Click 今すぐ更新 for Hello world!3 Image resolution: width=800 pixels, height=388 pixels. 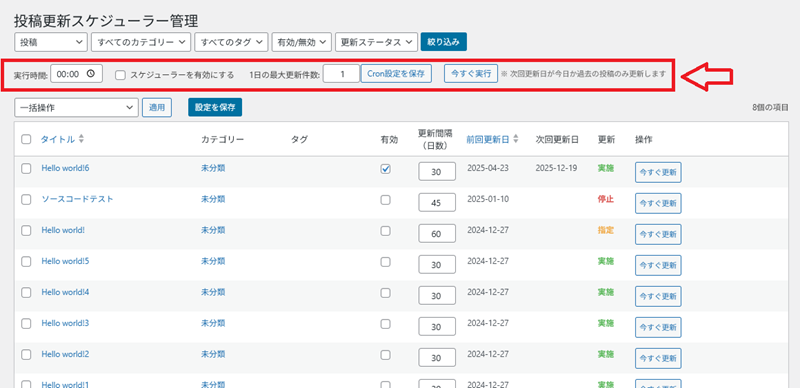pyautogui.click(x=658, y=327)
